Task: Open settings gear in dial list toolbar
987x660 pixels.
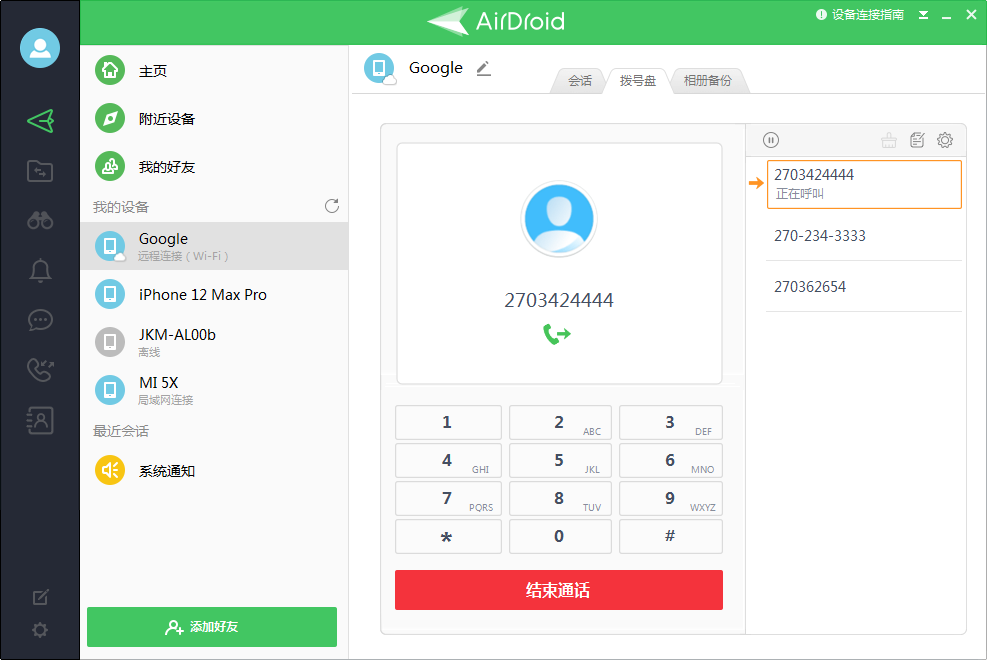Action: [944, 140]
